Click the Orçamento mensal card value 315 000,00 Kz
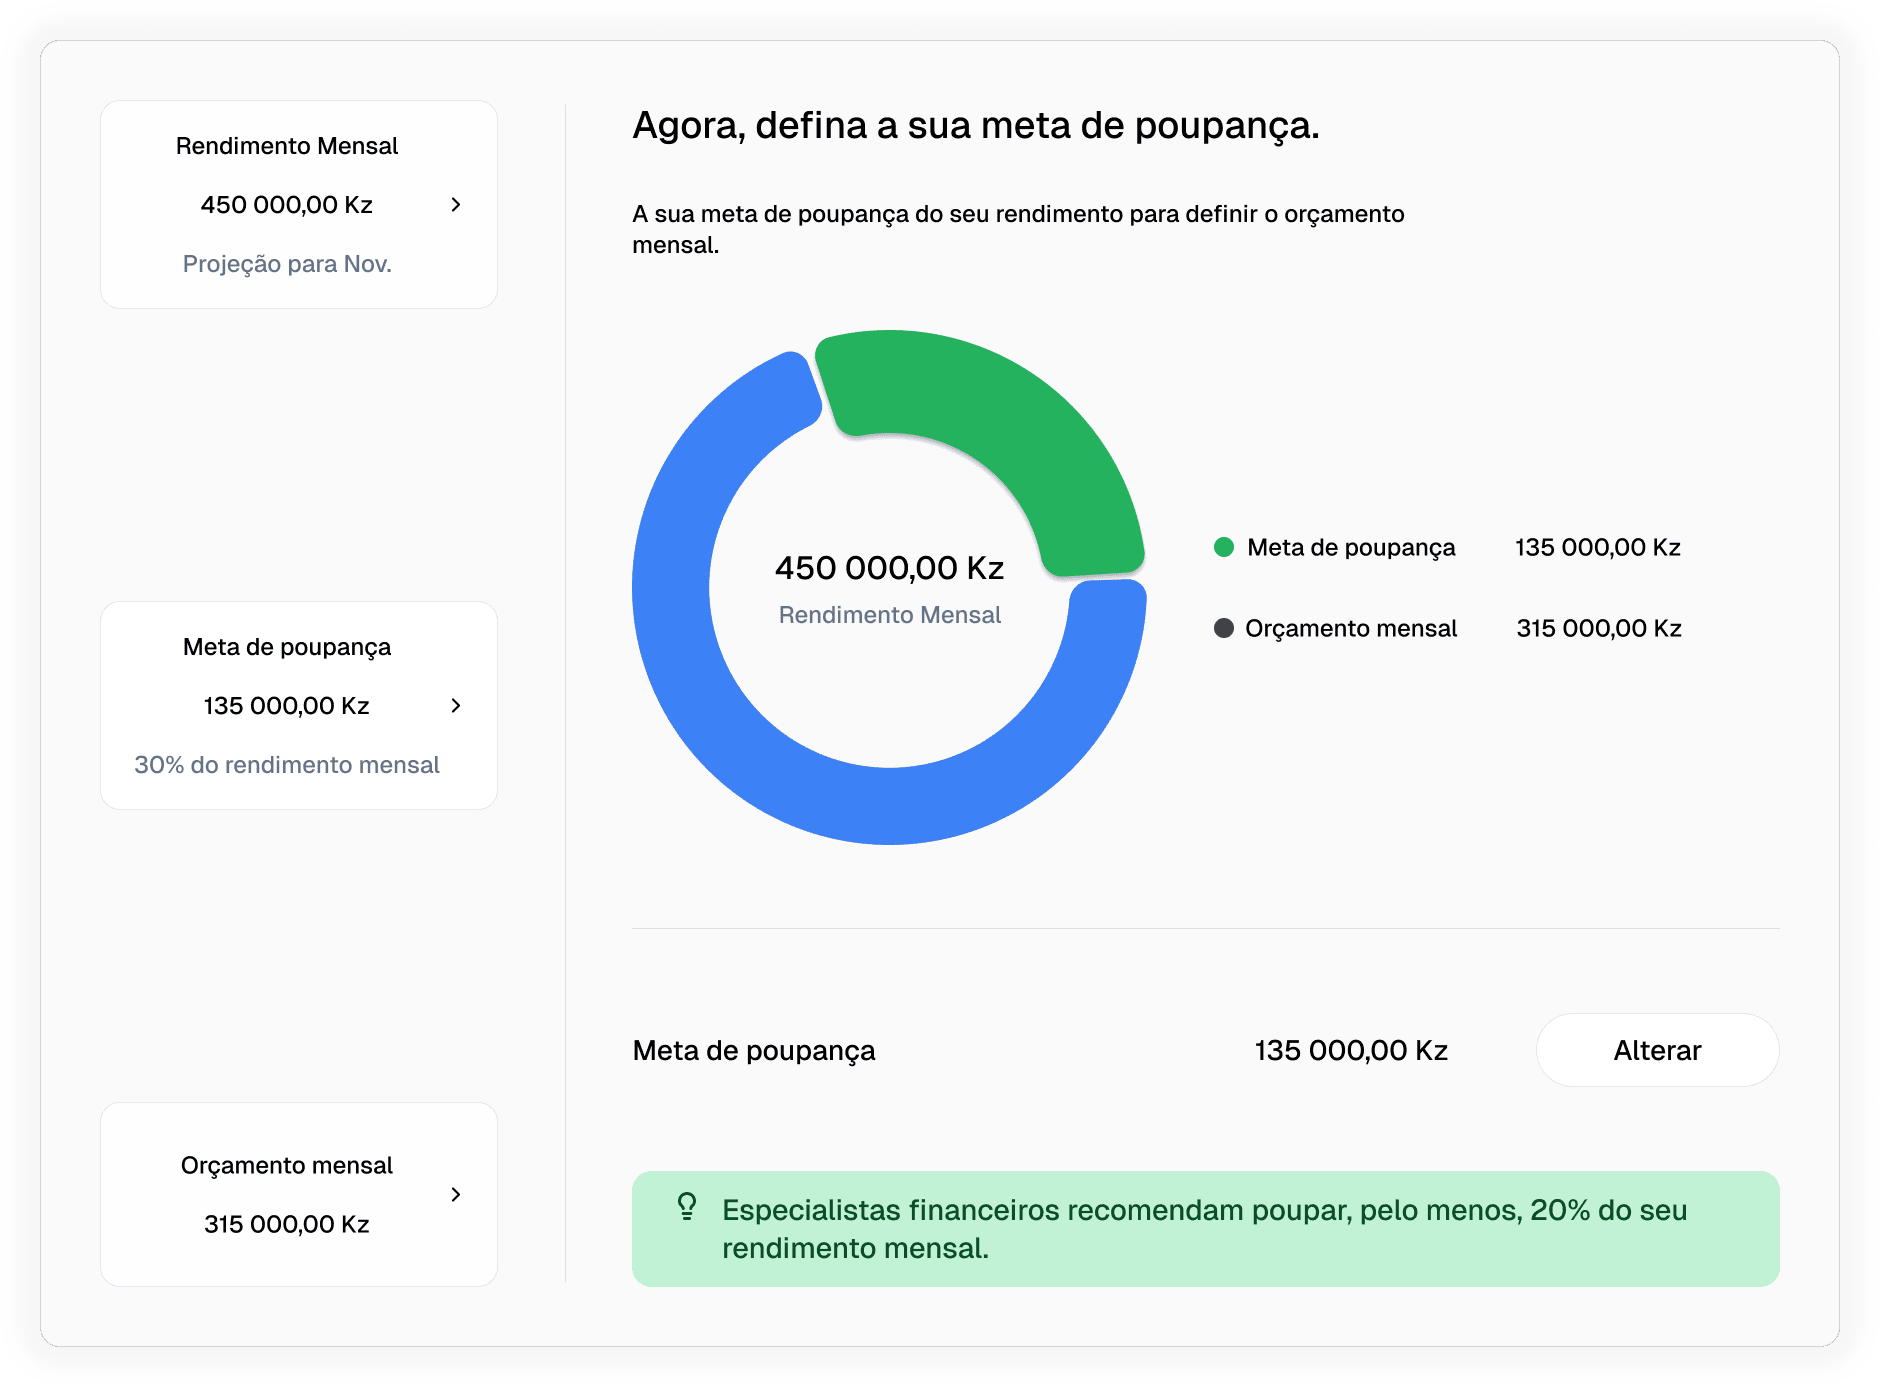This screenshot has width=1880, height=1387. click(x=287, y=1223)
